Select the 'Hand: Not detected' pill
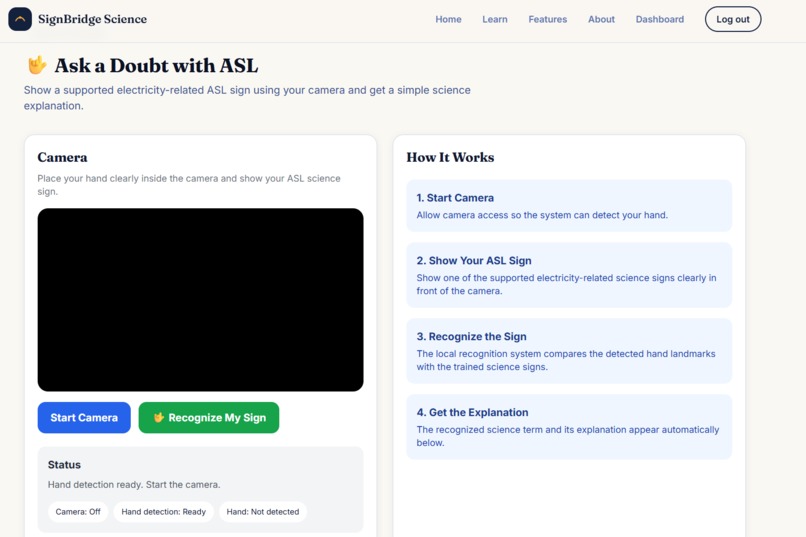The image size is (806, 537). click(x=263, y=512)
